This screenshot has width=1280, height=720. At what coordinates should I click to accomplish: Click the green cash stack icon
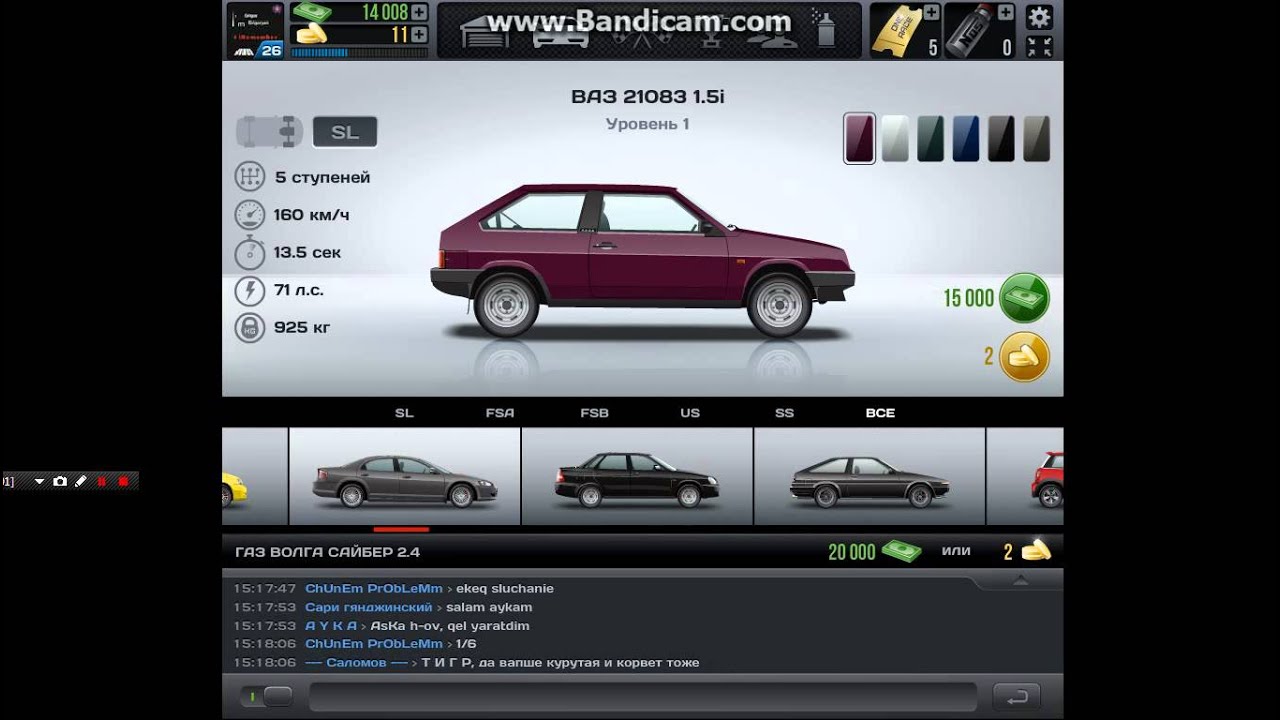(x=312, y=12)
